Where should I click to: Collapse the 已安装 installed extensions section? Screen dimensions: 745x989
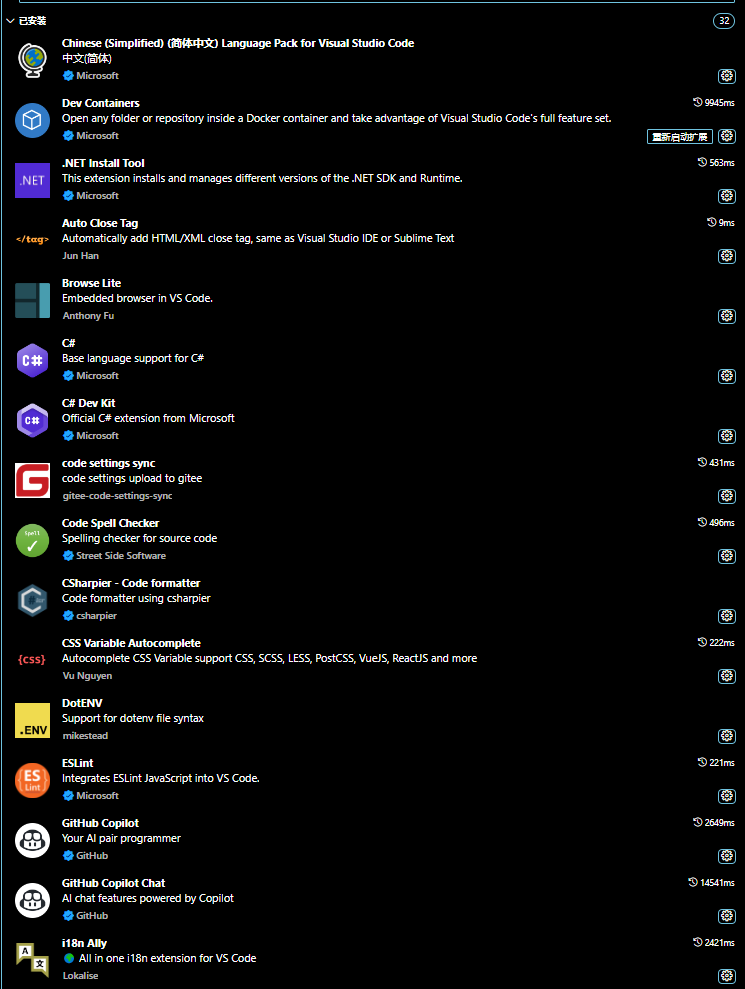click(x=11, y=21)
